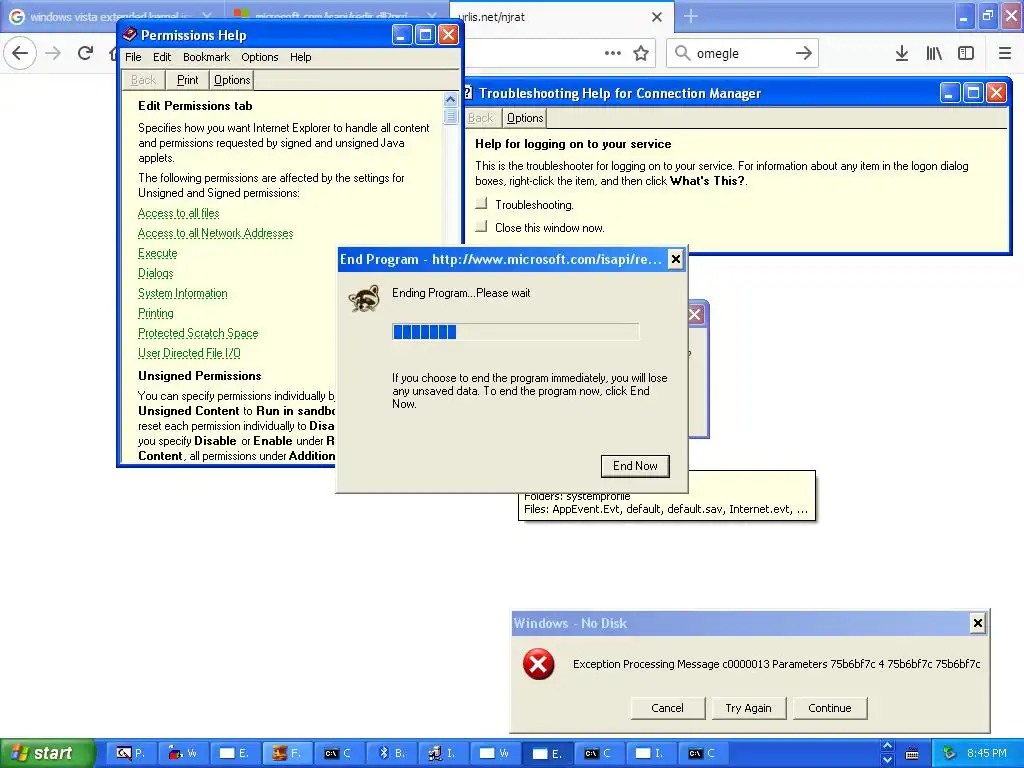This screenshot has height=768, width=1024.
Task: Open the User Directed File I/O link
Action: coord(189,353)
